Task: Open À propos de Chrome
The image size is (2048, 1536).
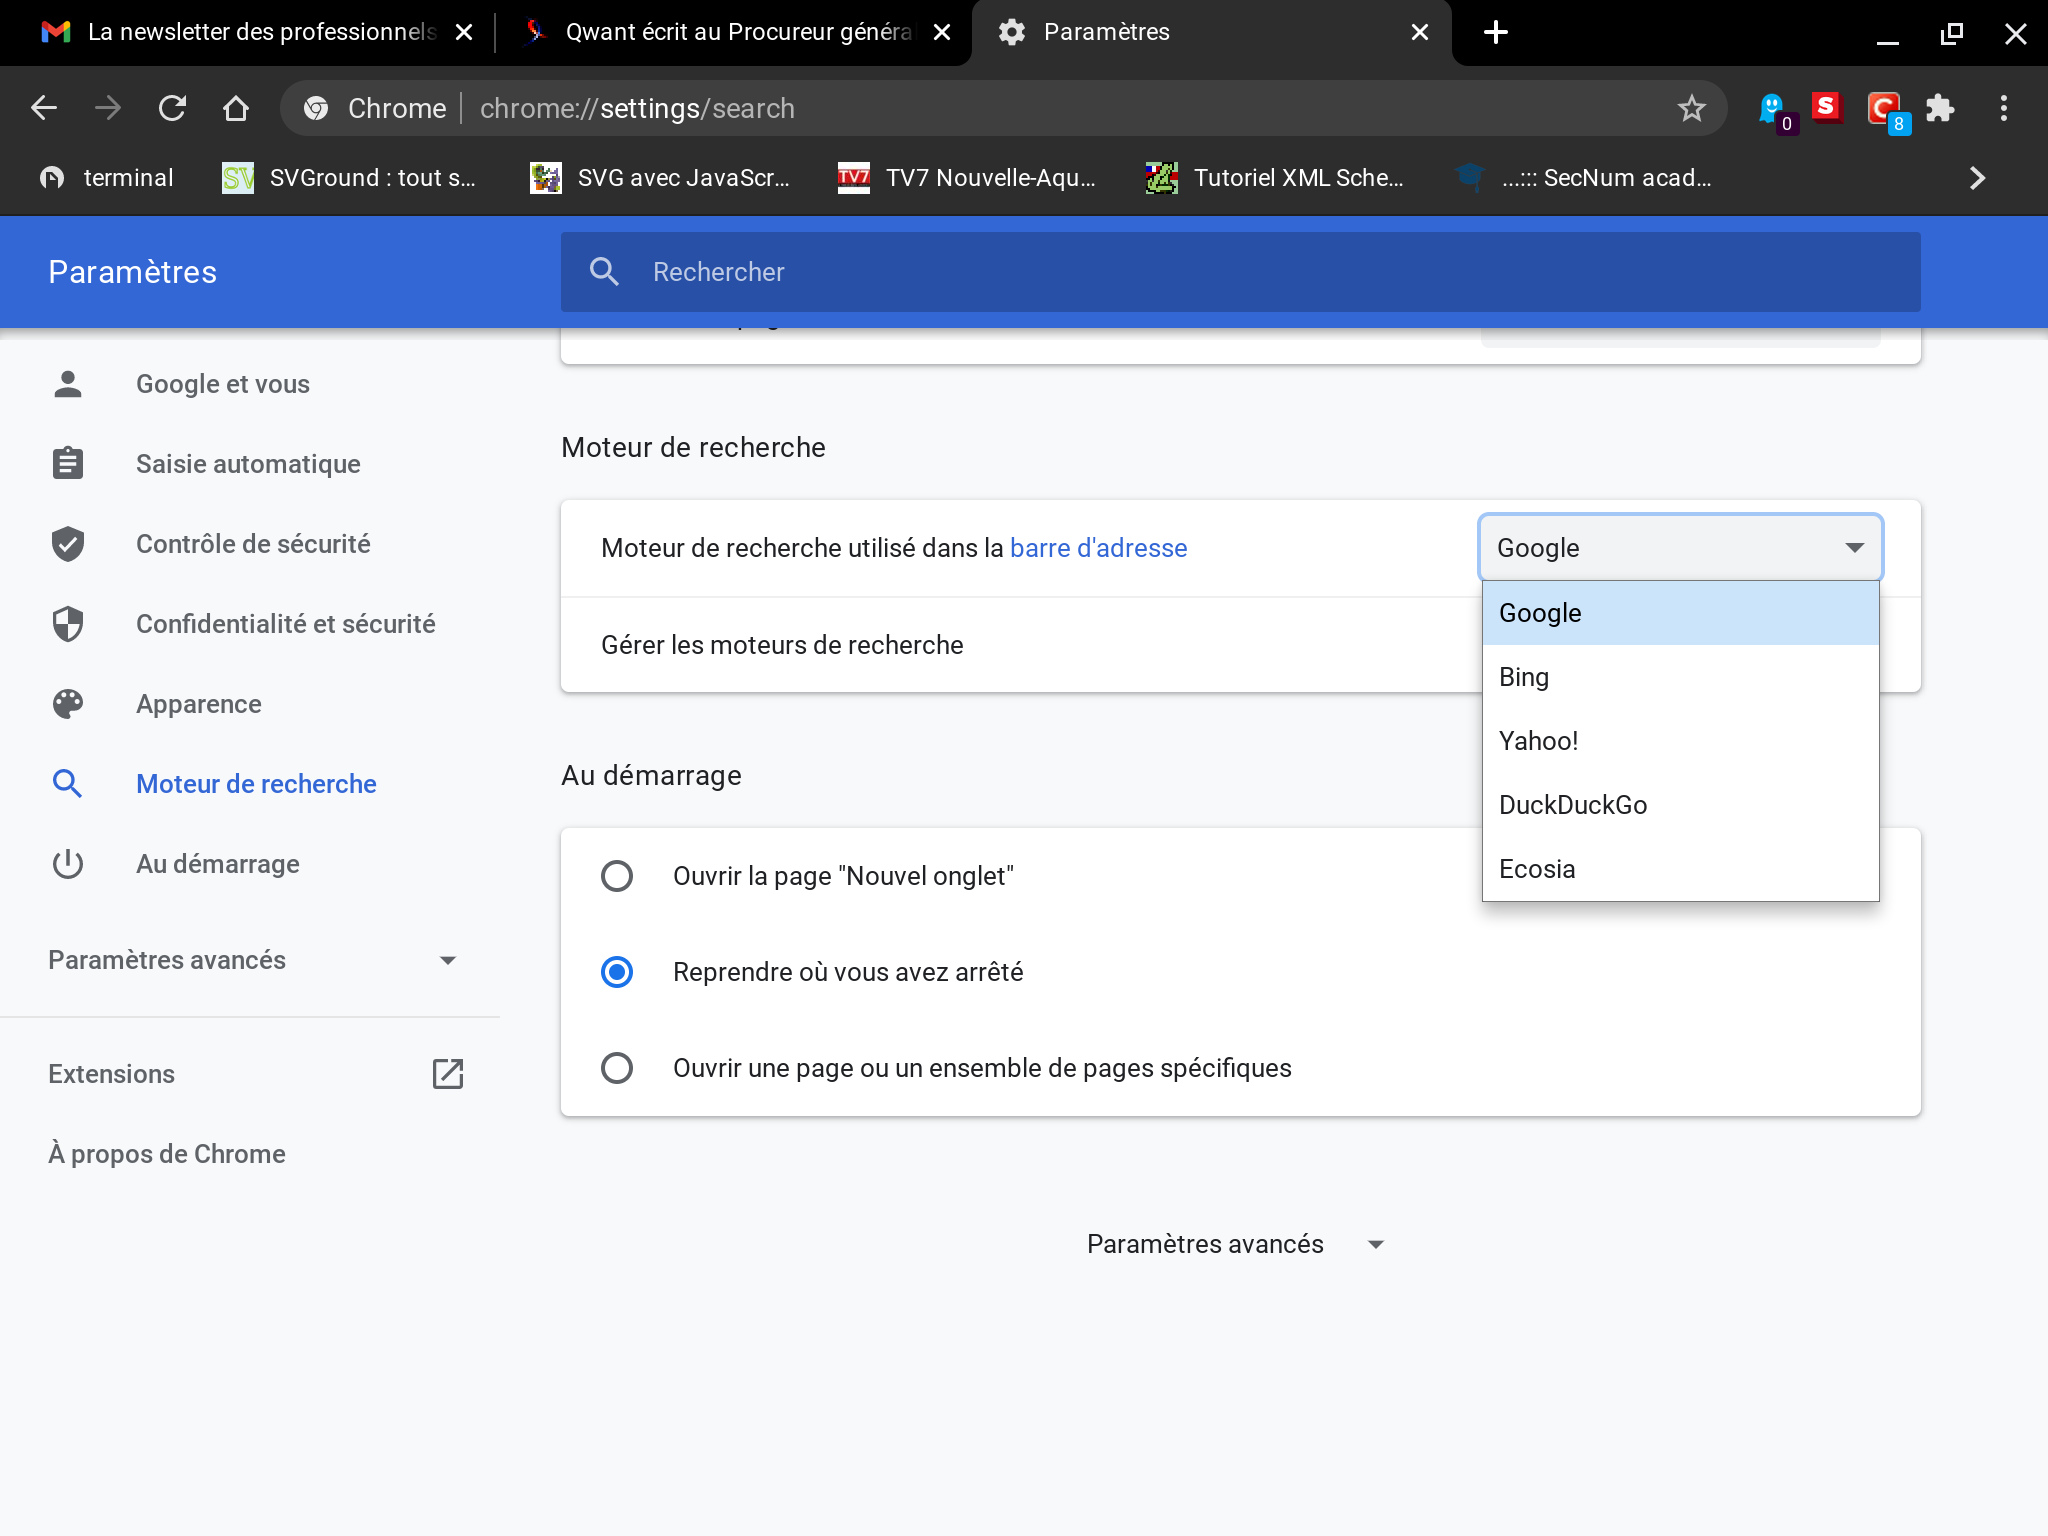Action: (x=166, y=1154)
